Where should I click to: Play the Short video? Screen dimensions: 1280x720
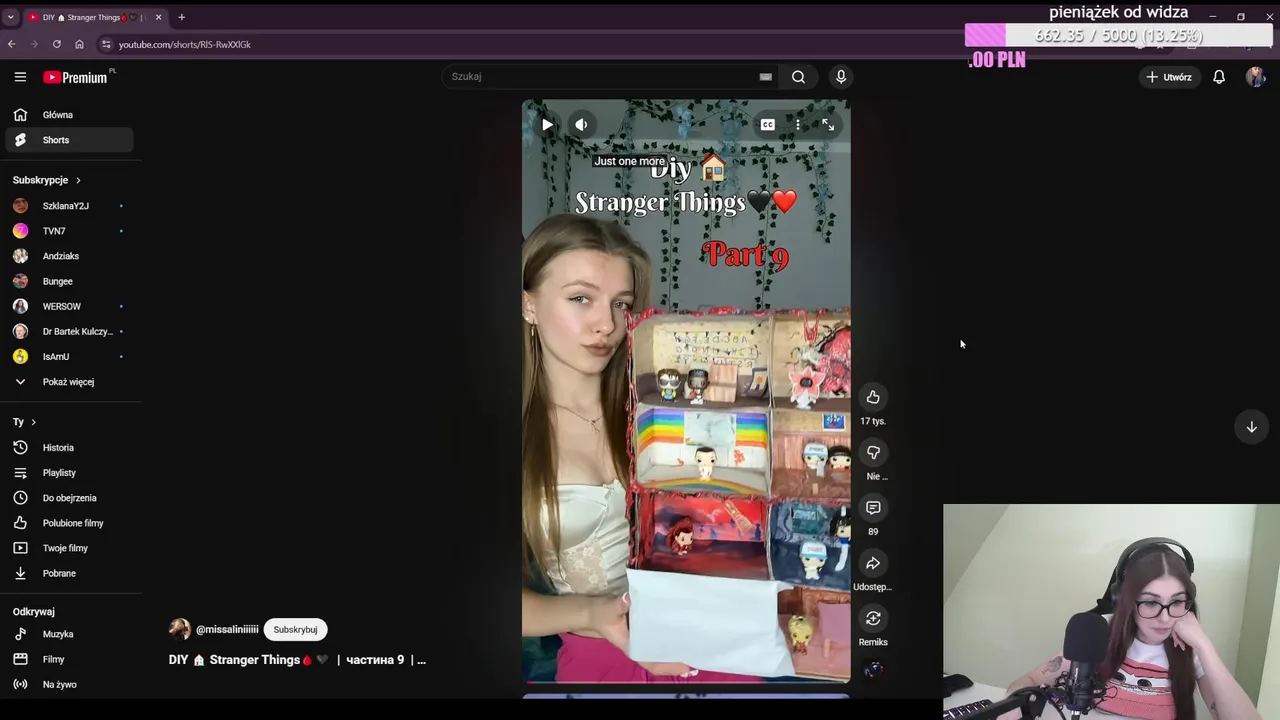[547, 125]
